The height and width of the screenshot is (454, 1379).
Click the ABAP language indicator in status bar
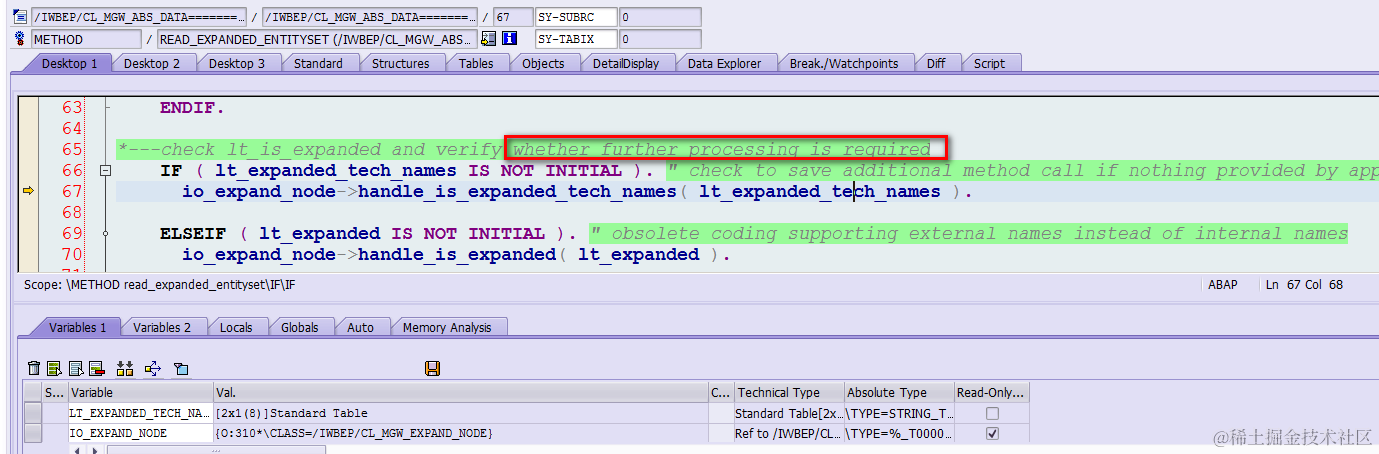click(1222, 285)
